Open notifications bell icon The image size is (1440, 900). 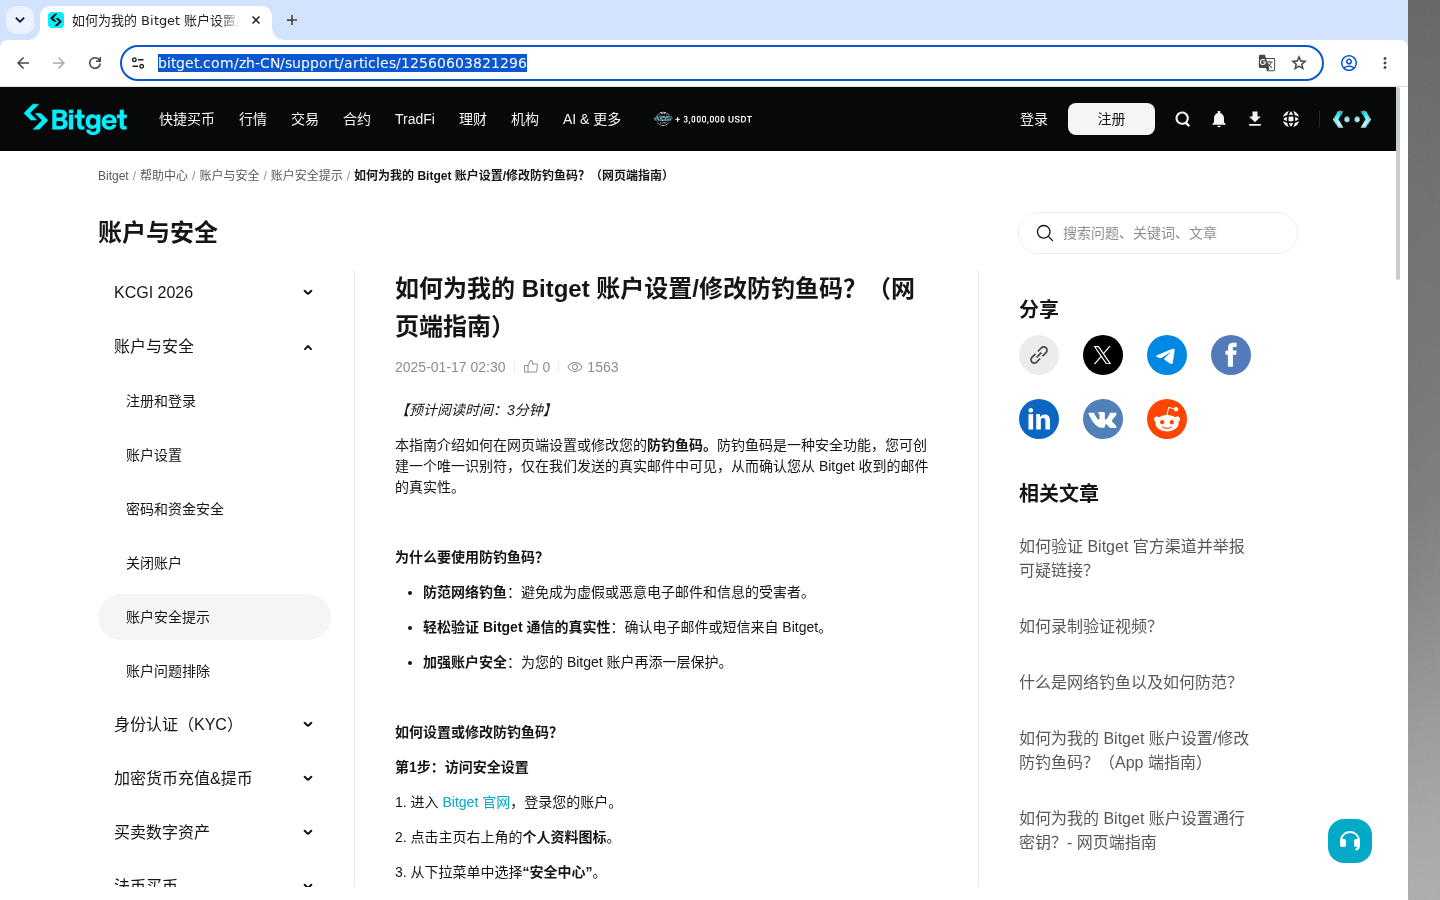click(1219, 119)
